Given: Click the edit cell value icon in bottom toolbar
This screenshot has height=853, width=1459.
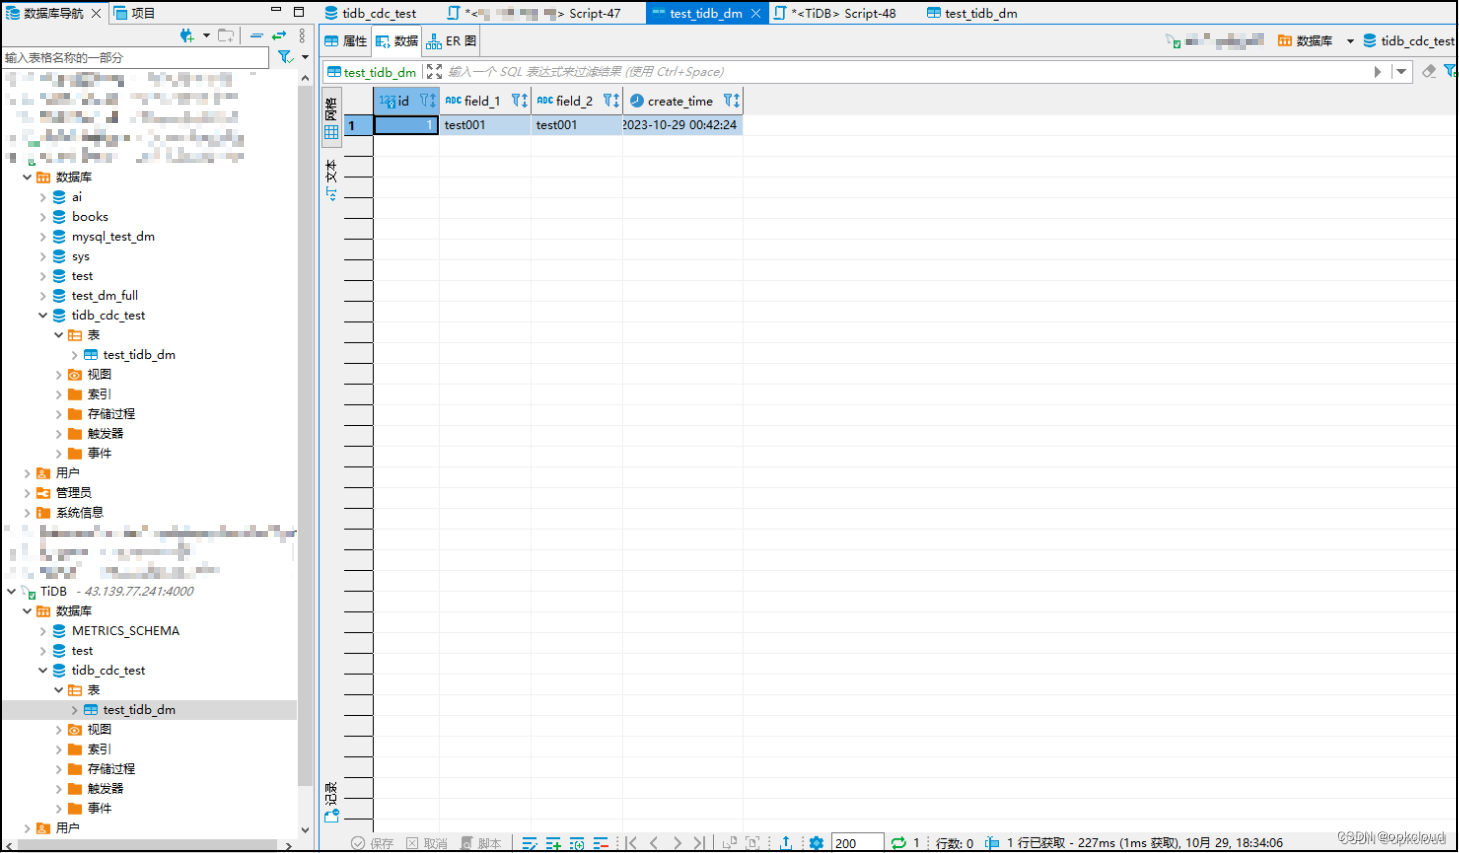Looking at the screenshot, I should point(530,843).
